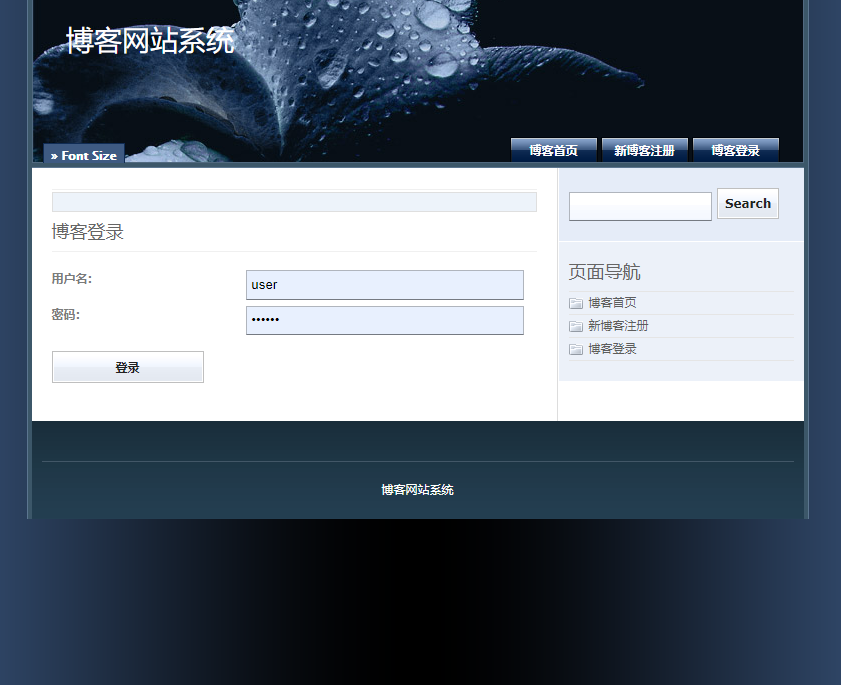This screenshot has height=685, width=841.
Task: Click the folder icon beside 博客首页 sidebar link
Action: (x=576, y=302)
